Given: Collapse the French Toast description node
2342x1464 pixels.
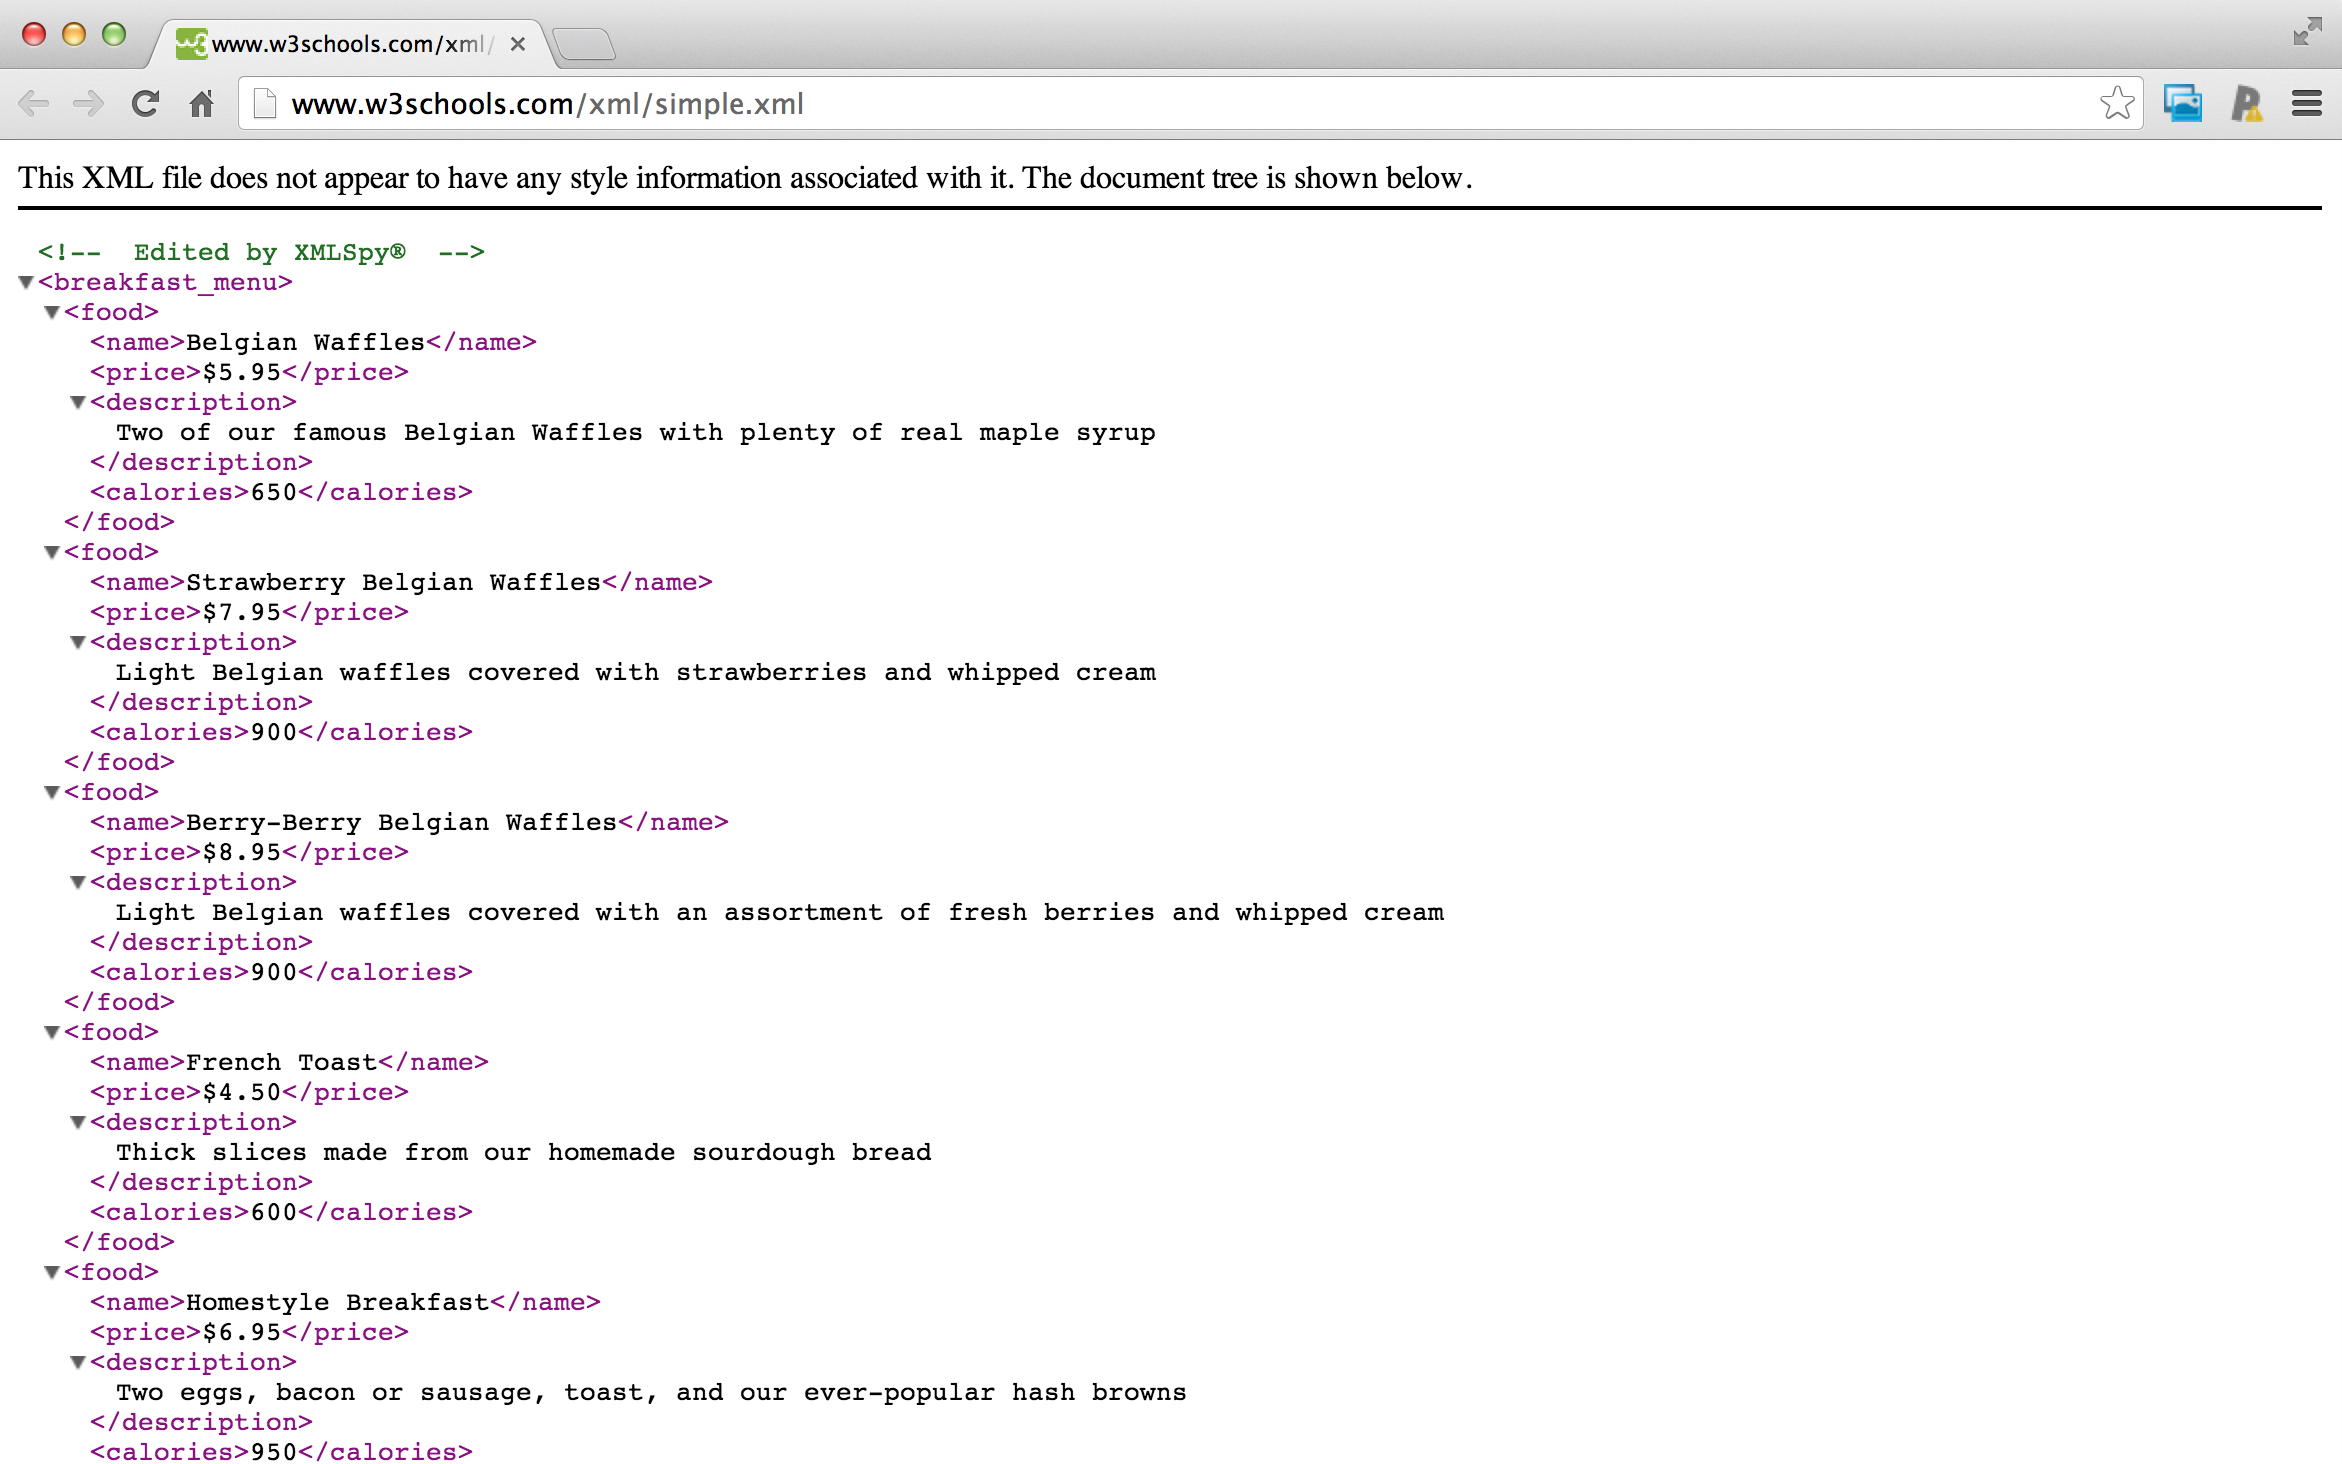Looking at the screenshot, I should click(79, 1122).
